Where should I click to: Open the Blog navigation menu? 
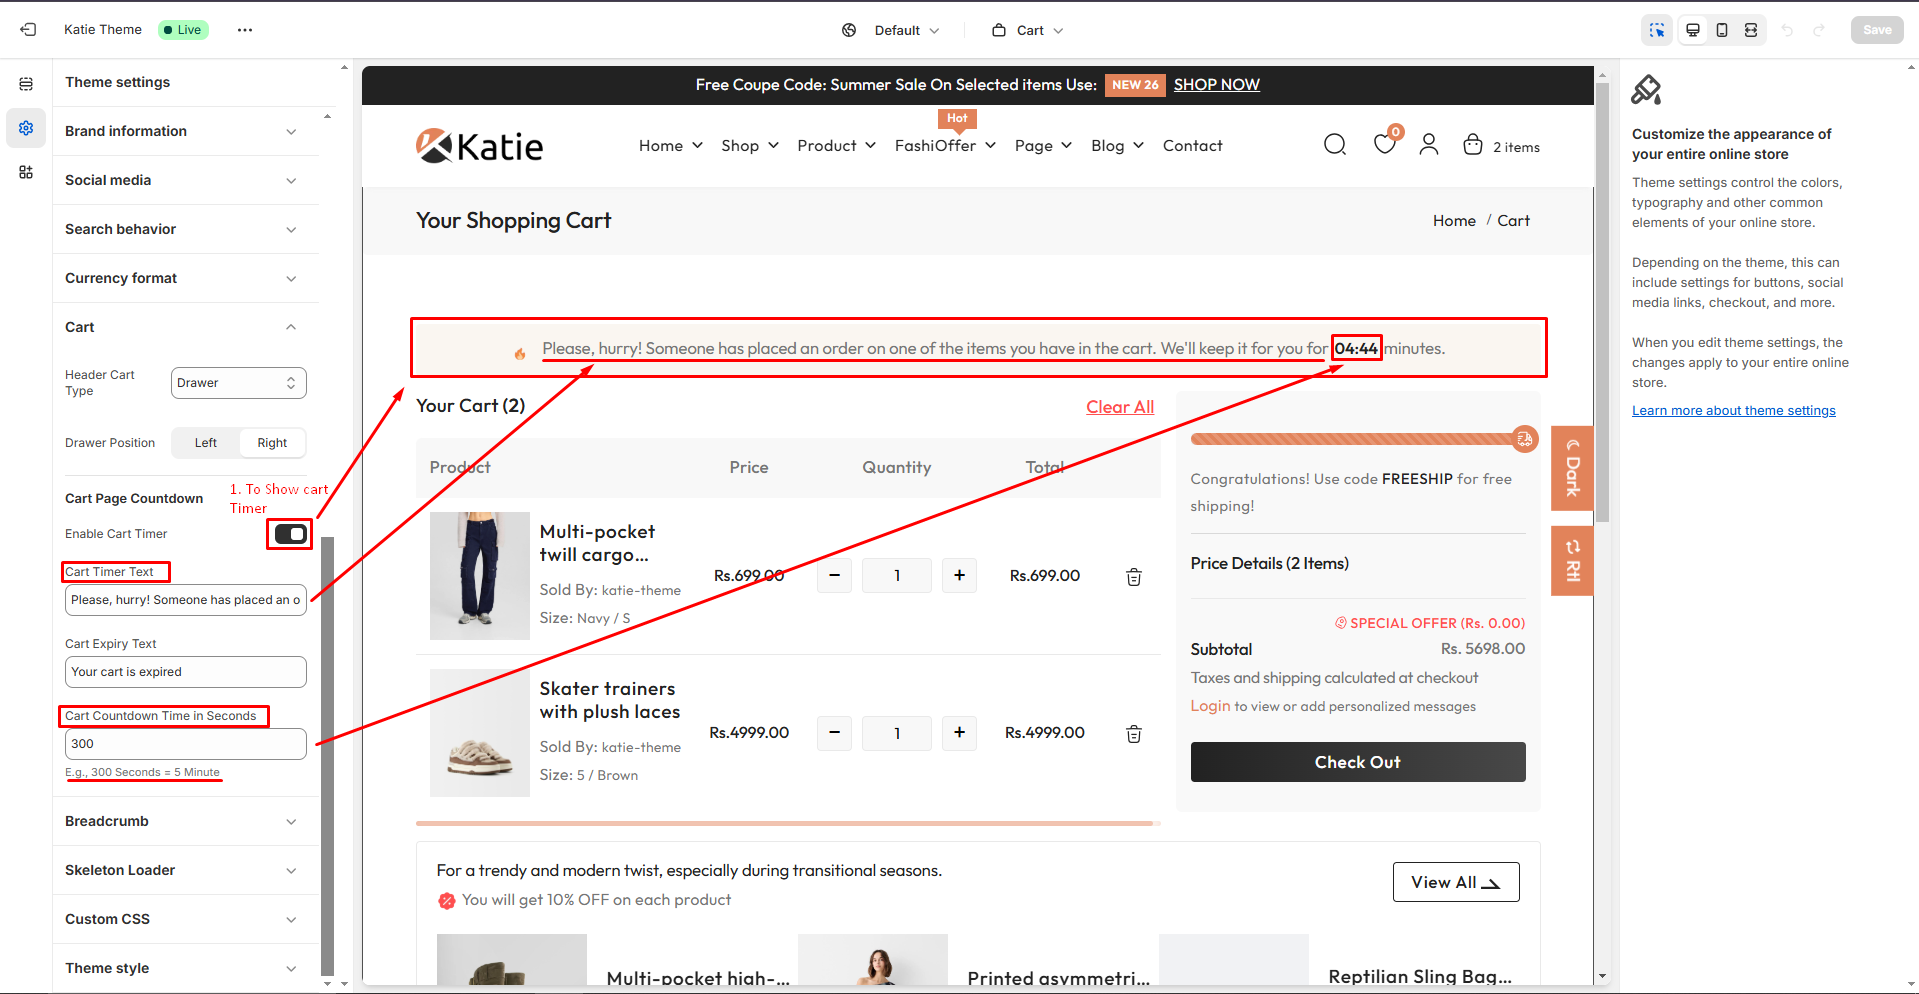point(1116,146)
